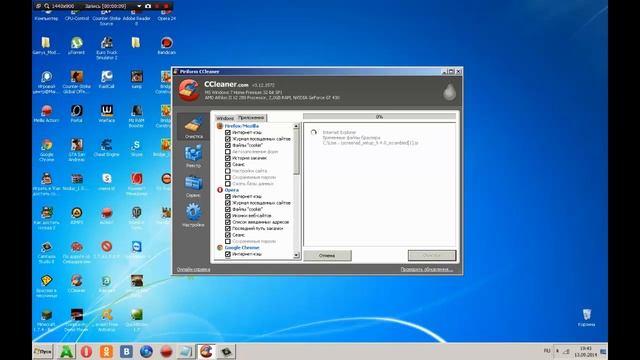Open the uTorrent desktop shortcut

(x=77, y=45)
